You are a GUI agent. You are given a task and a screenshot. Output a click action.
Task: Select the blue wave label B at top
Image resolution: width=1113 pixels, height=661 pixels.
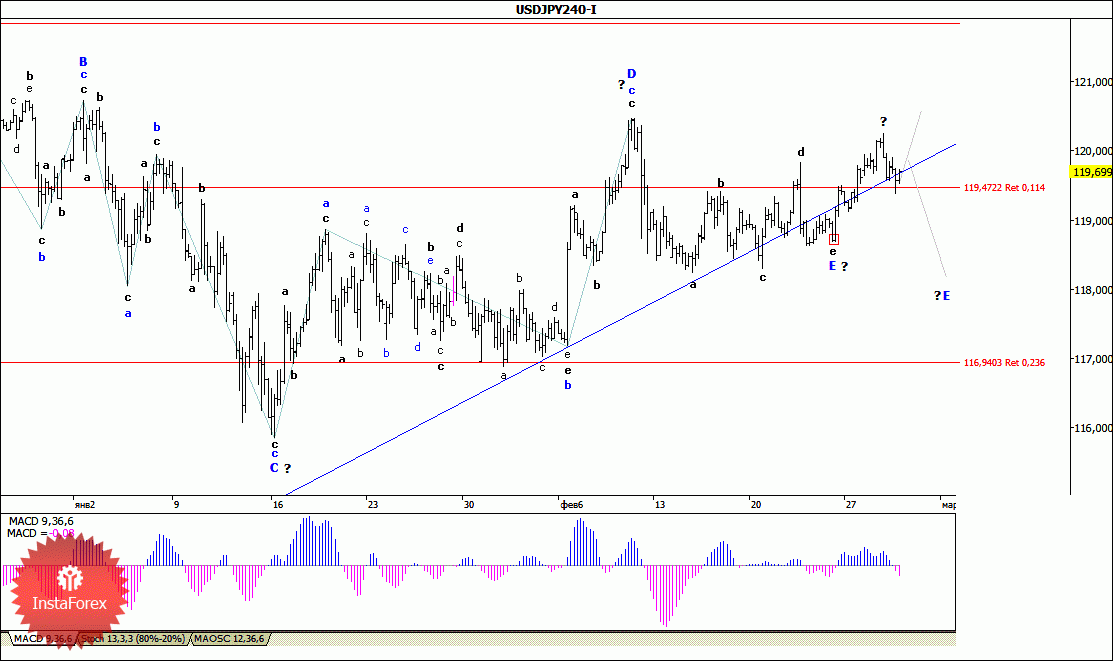(x=83, y=62)
